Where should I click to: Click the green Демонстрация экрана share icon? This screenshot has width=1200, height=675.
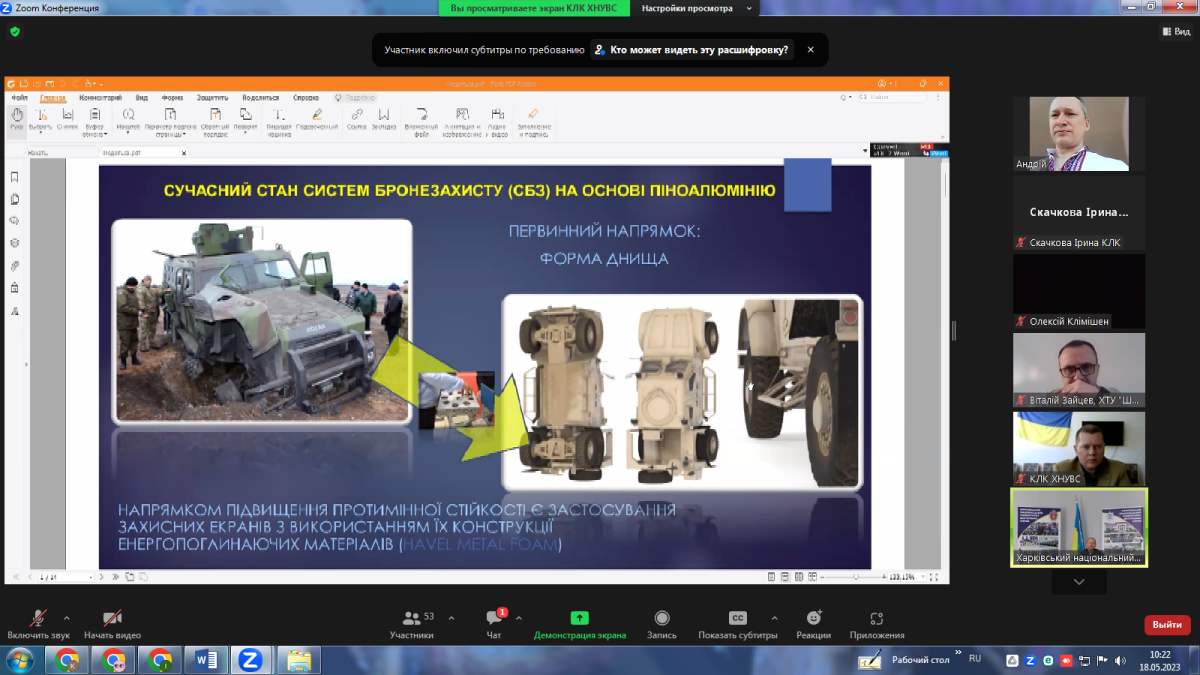tap(579, 618)
